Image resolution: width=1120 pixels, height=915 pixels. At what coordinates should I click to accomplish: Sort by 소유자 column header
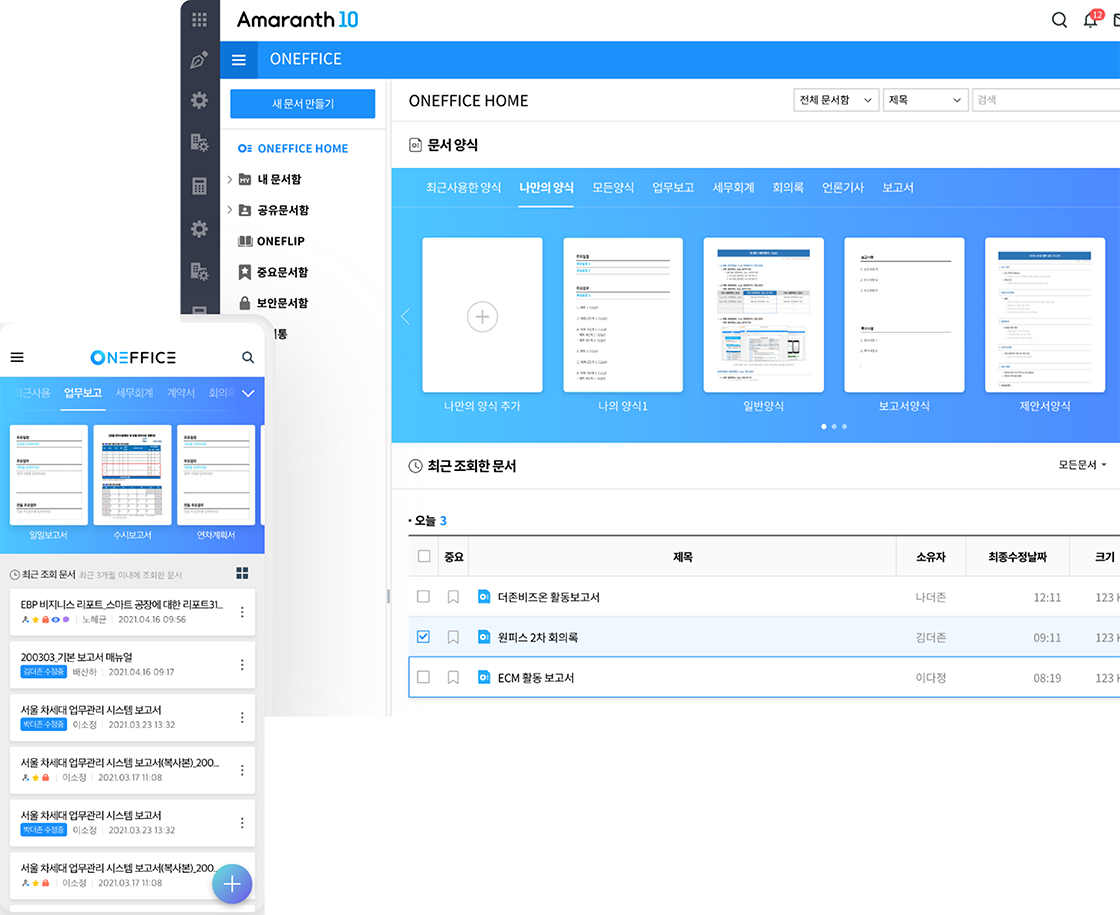tap(931, 556)
